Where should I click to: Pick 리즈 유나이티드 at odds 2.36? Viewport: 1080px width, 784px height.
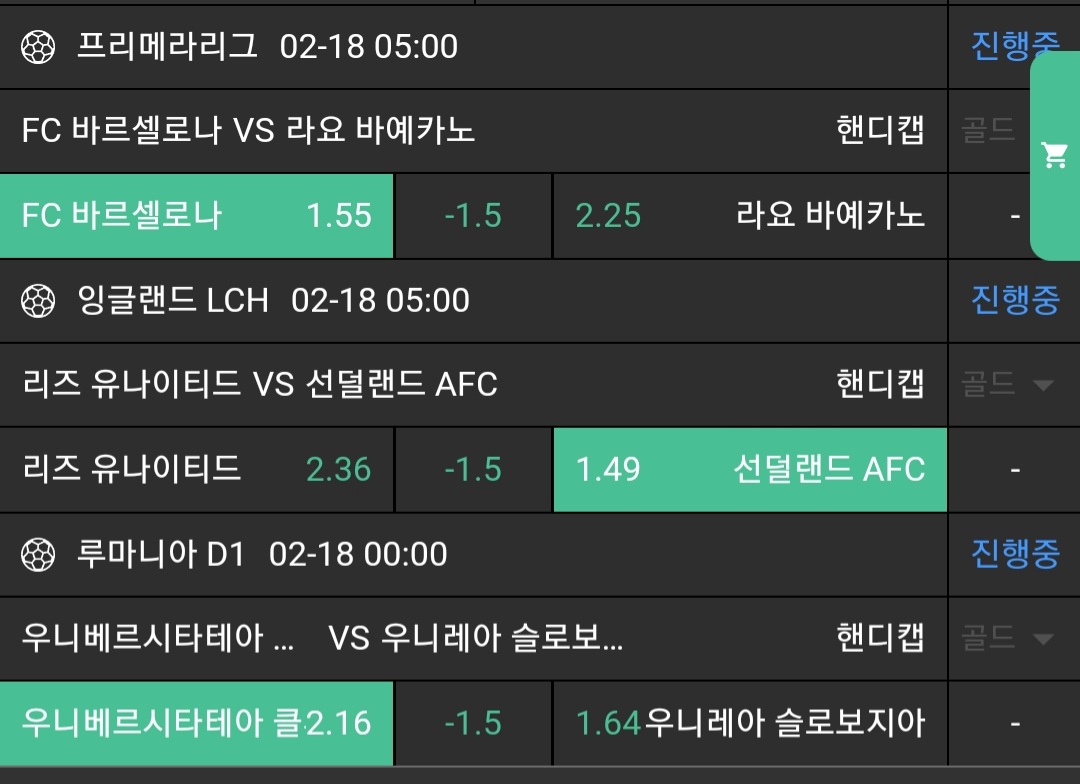(x=197, y=470)
